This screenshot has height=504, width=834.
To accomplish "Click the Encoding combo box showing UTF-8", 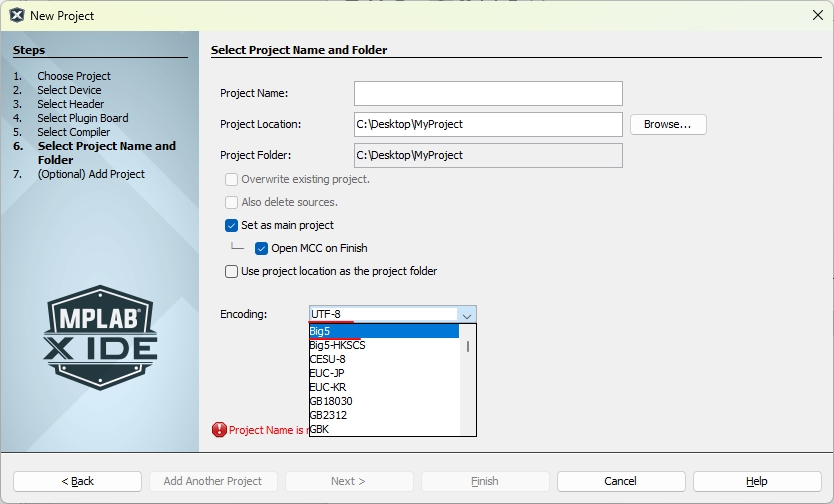I will [393, 314].
